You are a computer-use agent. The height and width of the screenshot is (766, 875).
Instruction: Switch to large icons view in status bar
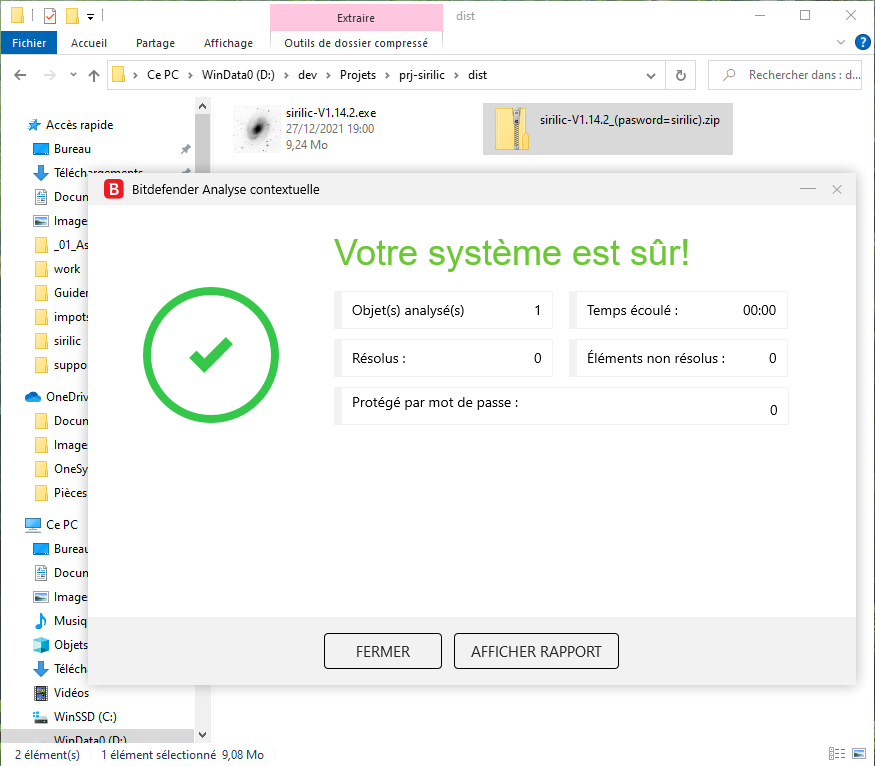[x=859, y=754]
